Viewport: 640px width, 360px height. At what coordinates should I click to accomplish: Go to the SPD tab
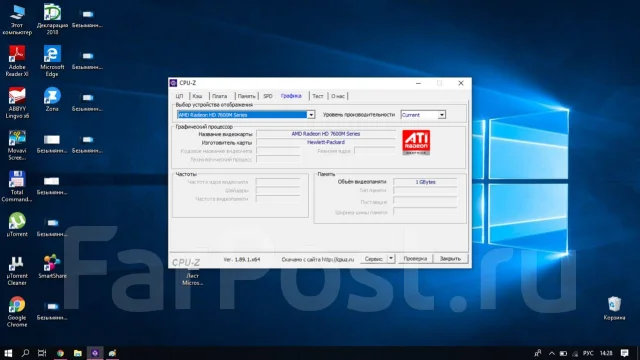coord(268,96)
